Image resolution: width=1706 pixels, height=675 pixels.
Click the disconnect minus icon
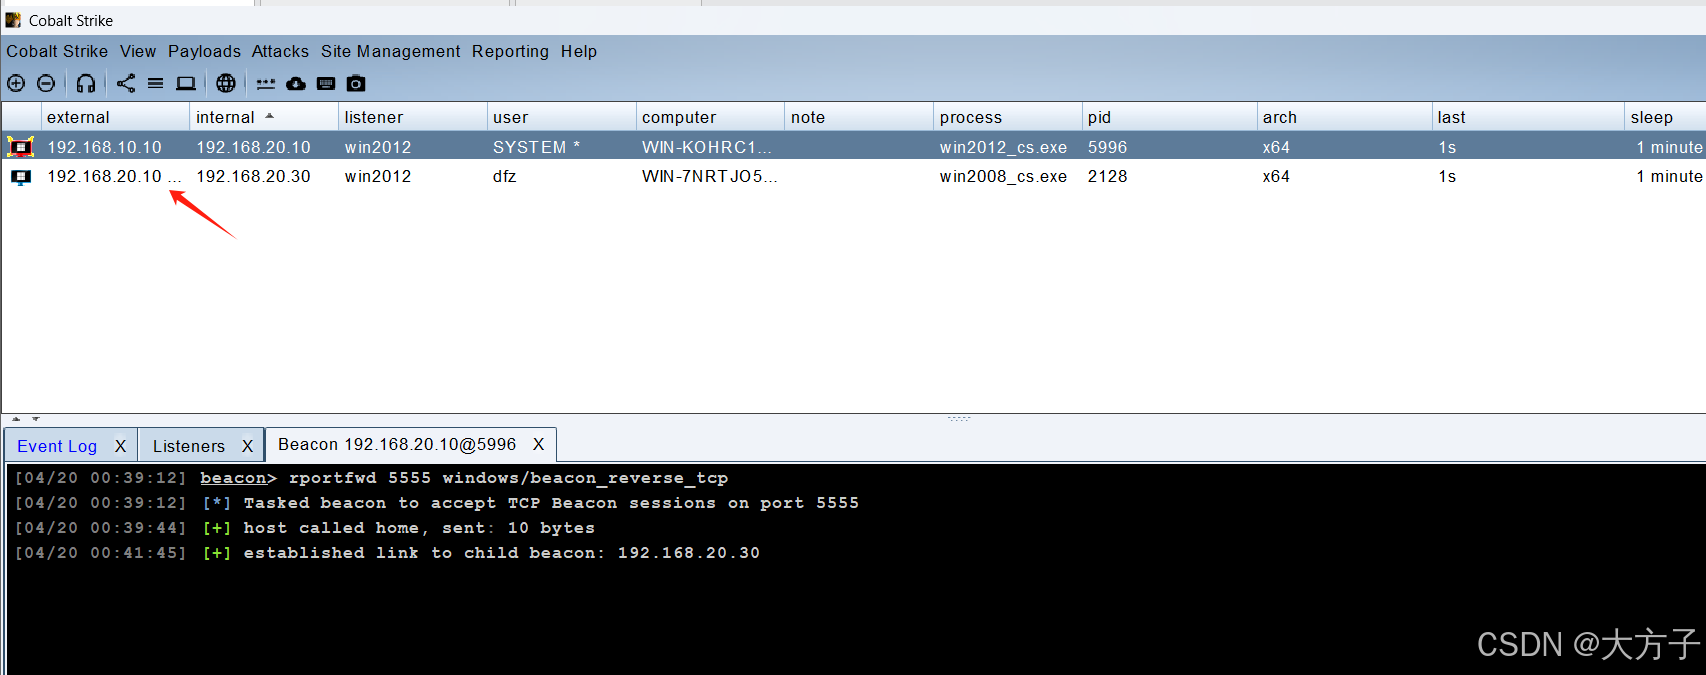point(46,84)
